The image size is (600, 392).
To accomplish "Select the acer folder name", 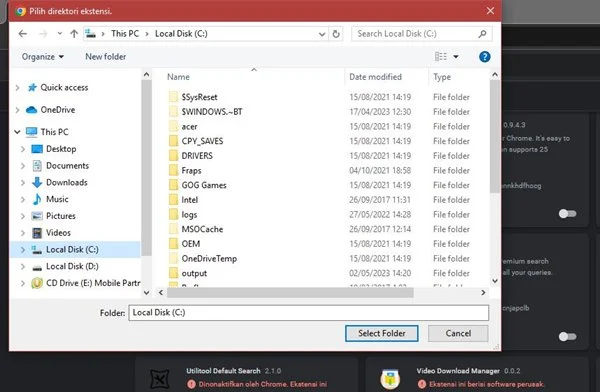I will coord(189,127).
